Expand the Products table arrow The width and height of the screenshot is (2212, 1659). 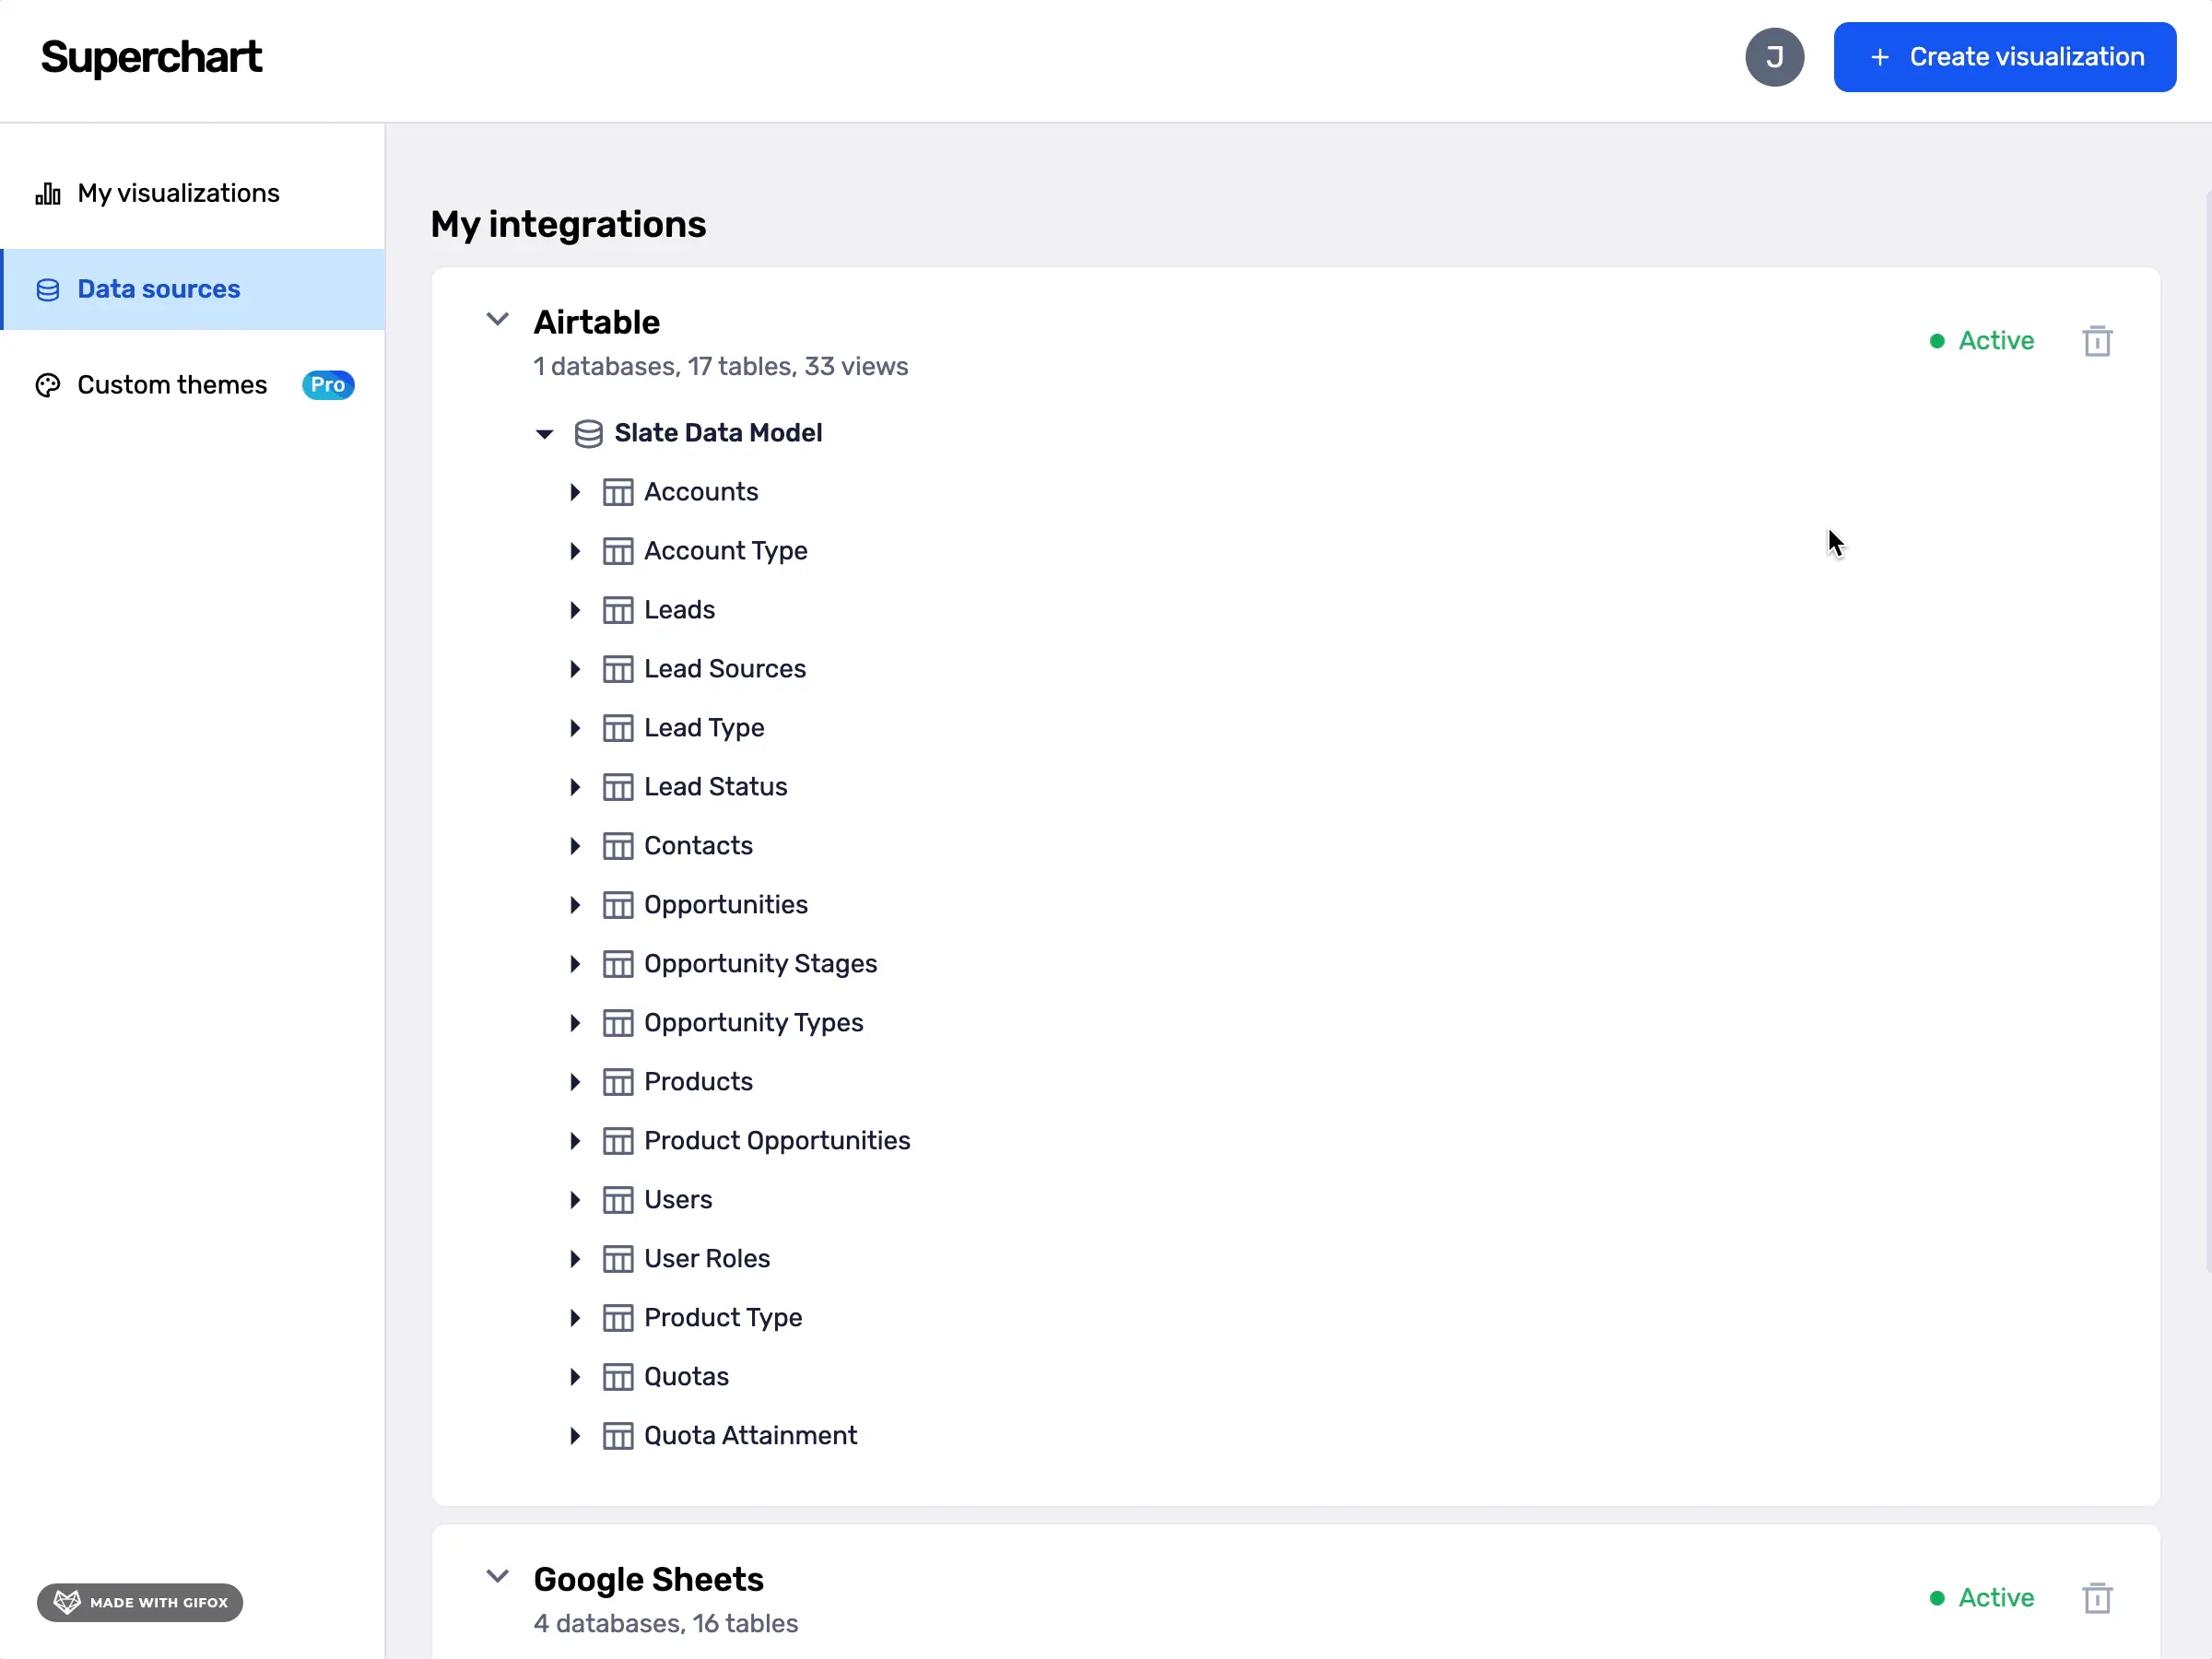[x=575, y=1082]
